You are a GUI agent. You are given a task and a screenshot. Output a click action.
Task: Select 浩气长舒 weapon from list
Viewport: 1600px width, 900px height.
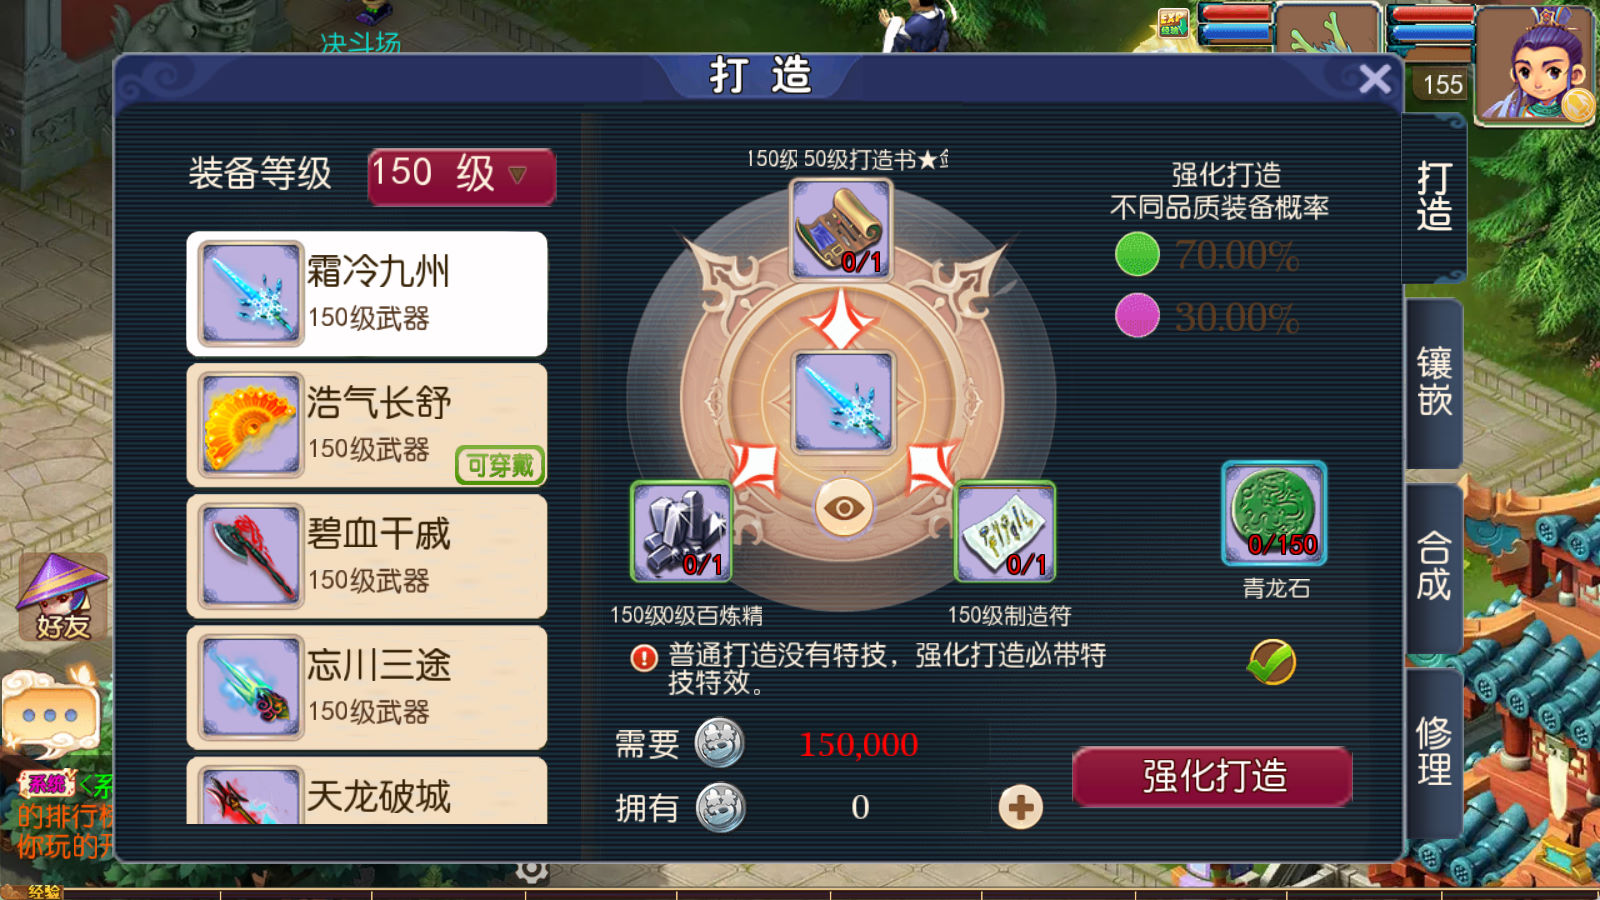367,425
